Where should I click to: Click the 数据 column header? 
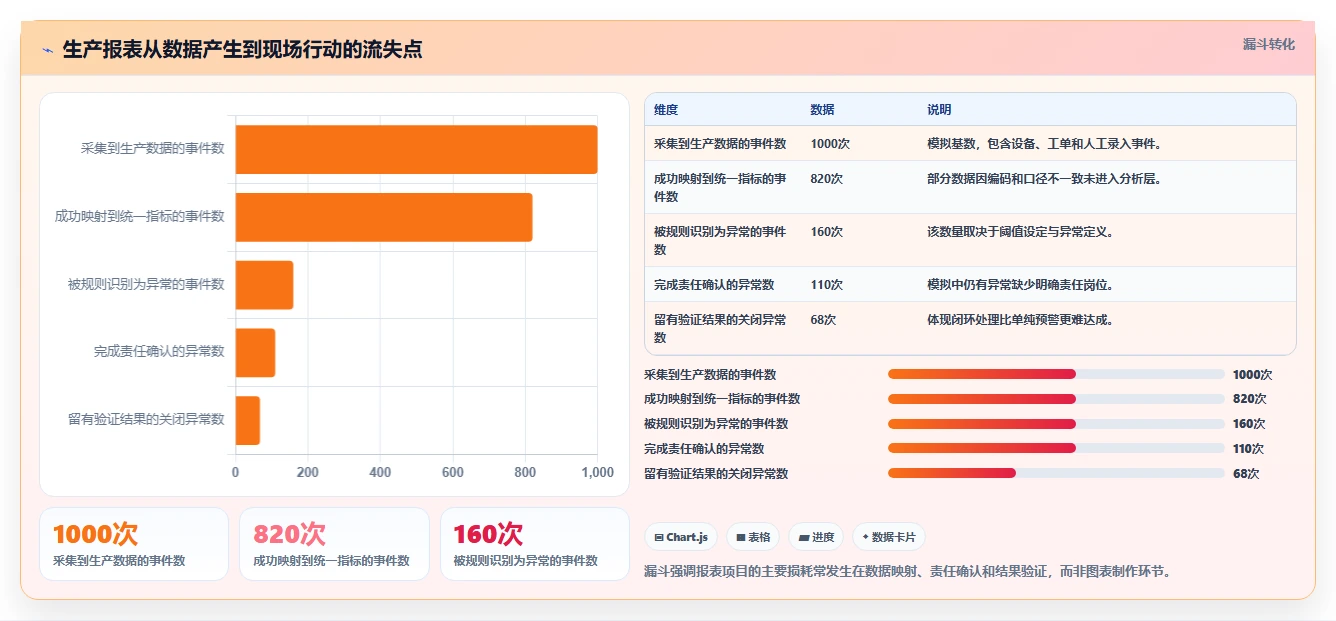[822, 110]
